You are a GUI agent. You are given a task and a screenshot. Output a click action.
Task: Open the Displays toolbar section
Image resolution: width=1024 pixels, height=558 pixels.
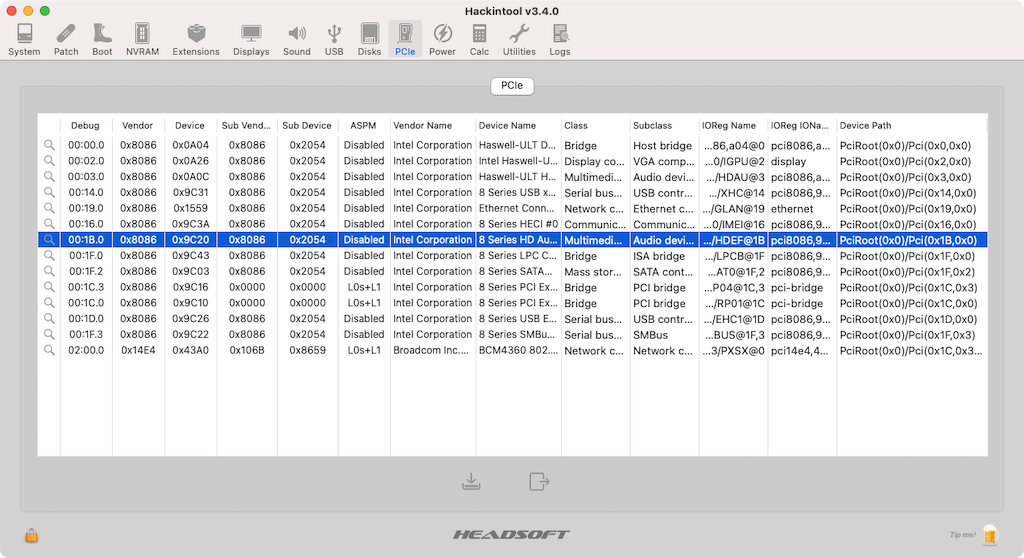251,40
